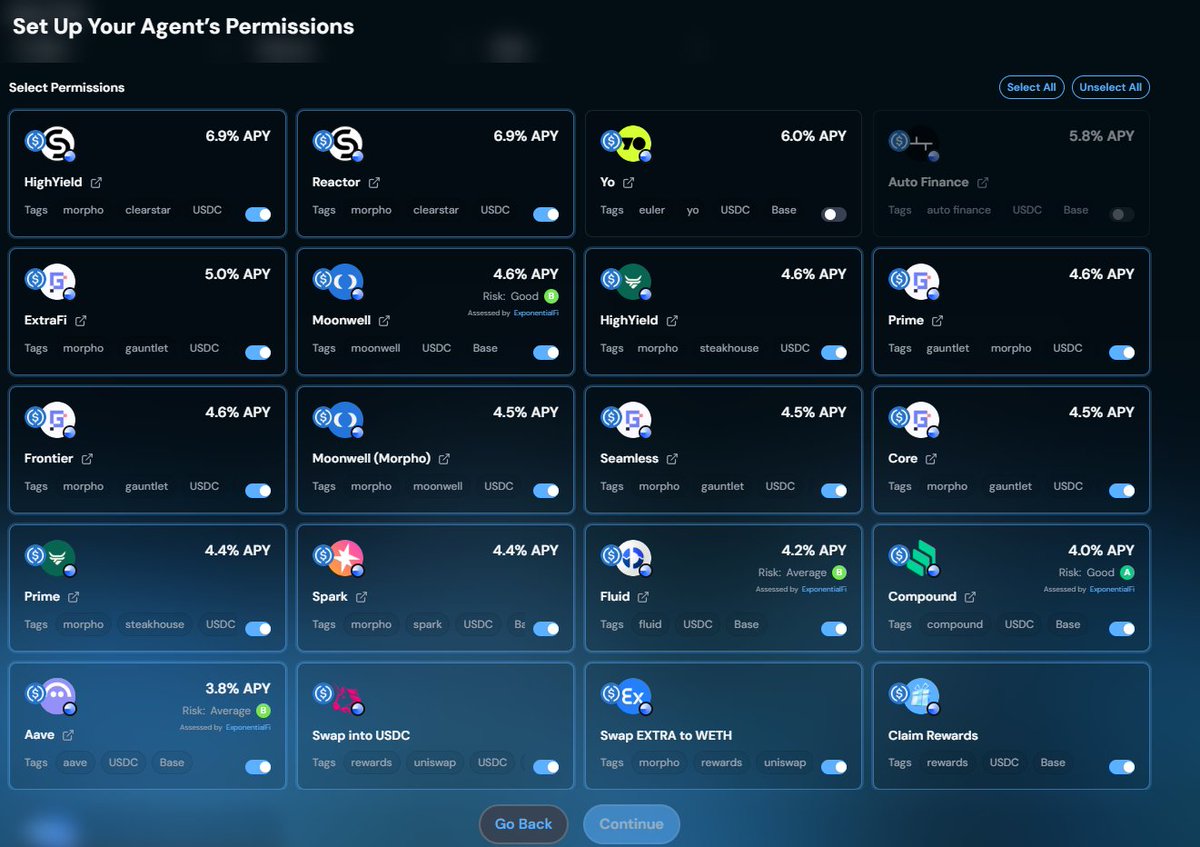This screenshot has width=1200, height=847.
Task: Open ExponentialFi link on Fluid card
Action: click(x=824, y=589)
